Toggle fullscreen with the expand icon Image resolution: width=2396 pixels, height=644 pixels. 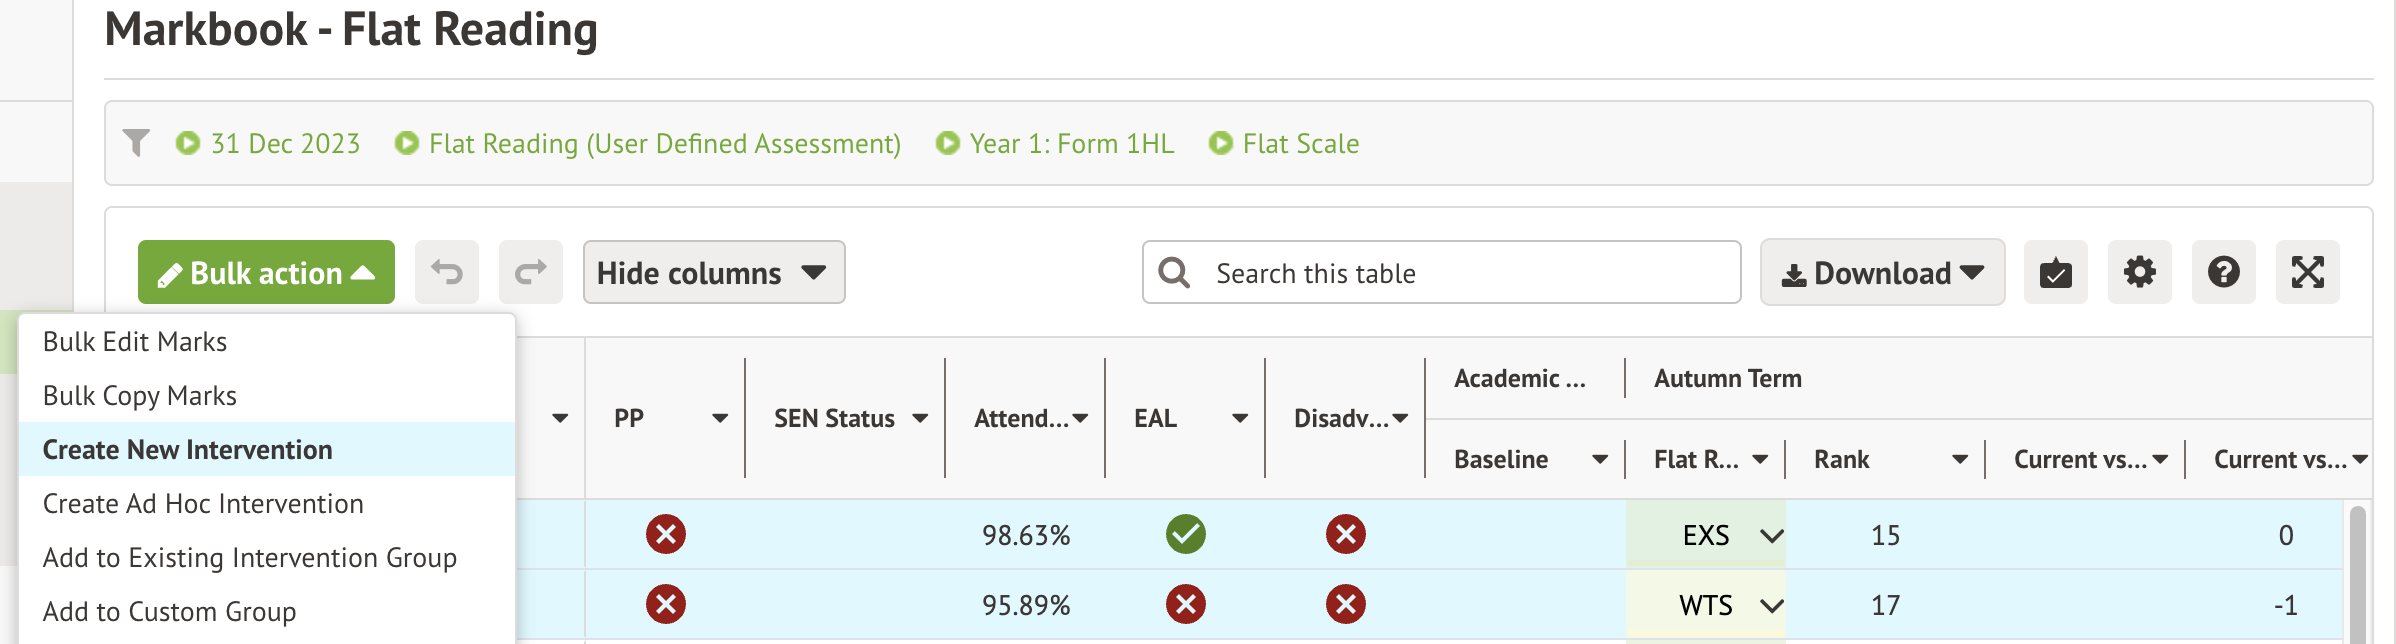(x=2307, y=272)
